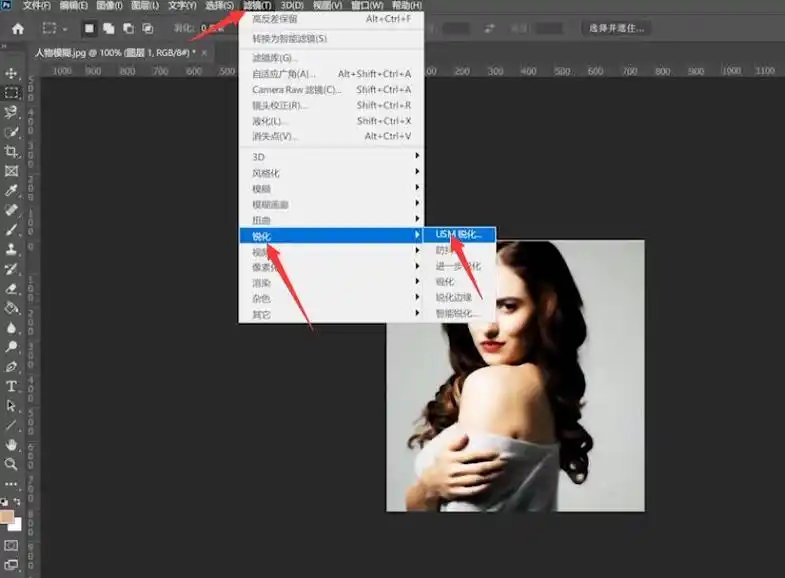This screenshot has width=785, height=578.
Task: Select the Eyedropper tool
Action: point(12,190)
